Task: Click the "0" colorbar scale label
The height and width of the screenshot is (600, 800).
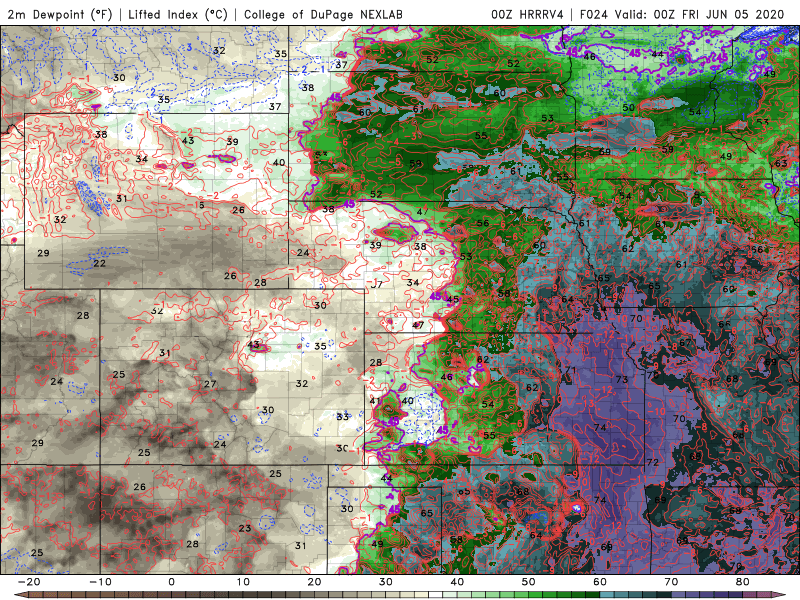Action: click(x=171, y=582)
